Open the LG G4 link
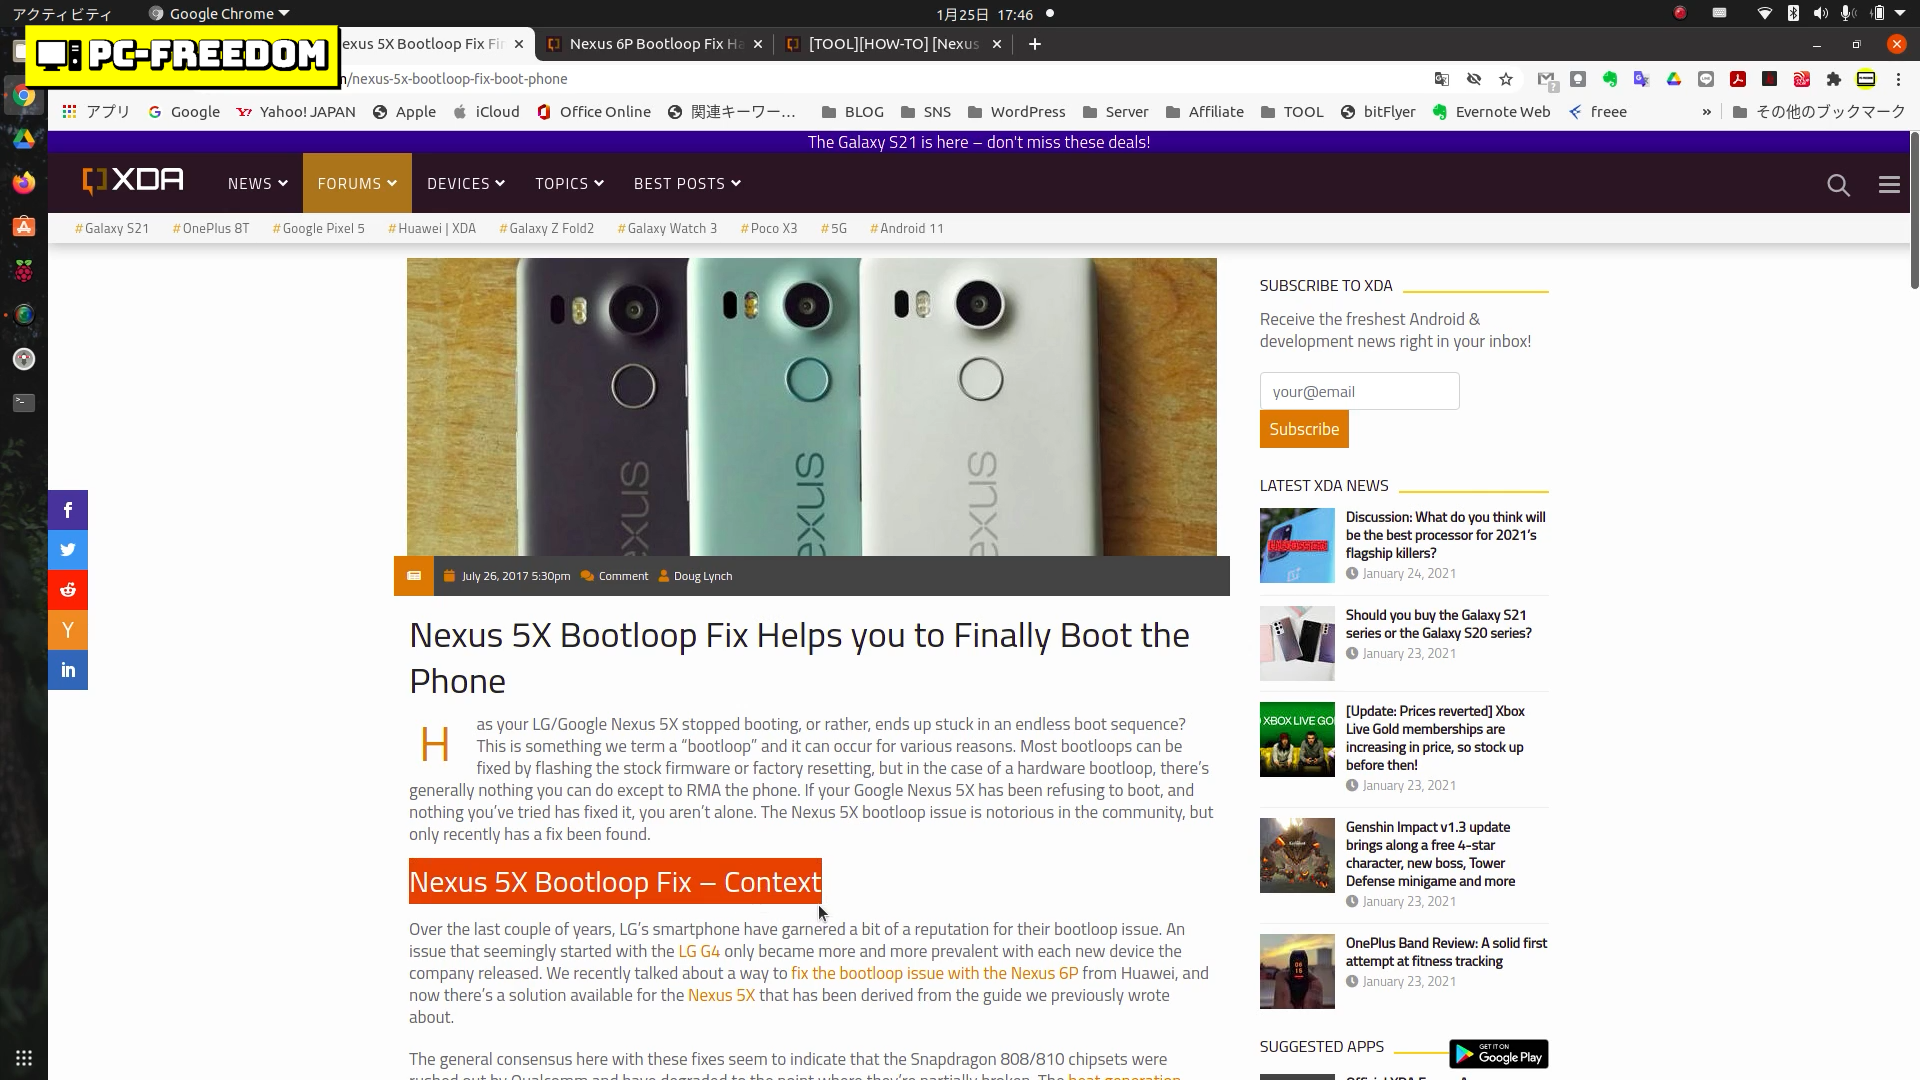 pyautogui.click(x=698, y=951)
